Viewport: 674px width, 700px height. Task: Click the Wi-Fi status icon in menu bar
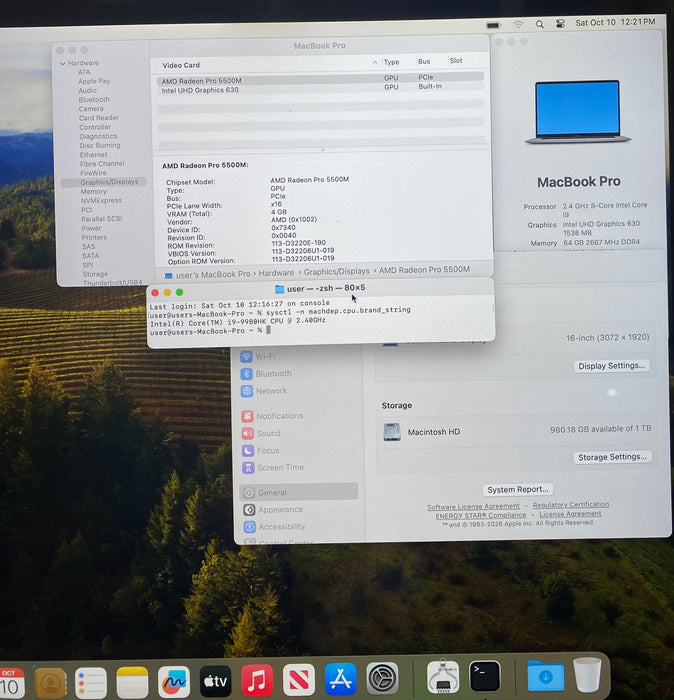[x=518, y=25]
